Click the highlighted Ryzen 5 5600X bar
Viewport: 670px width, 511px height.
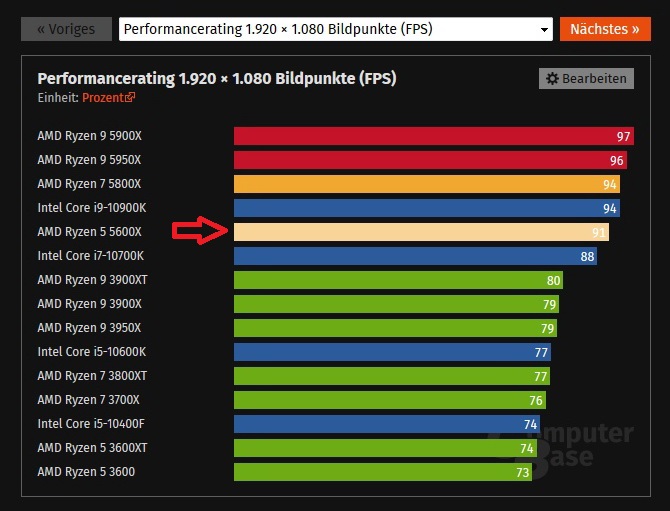[x=421, y=232]
